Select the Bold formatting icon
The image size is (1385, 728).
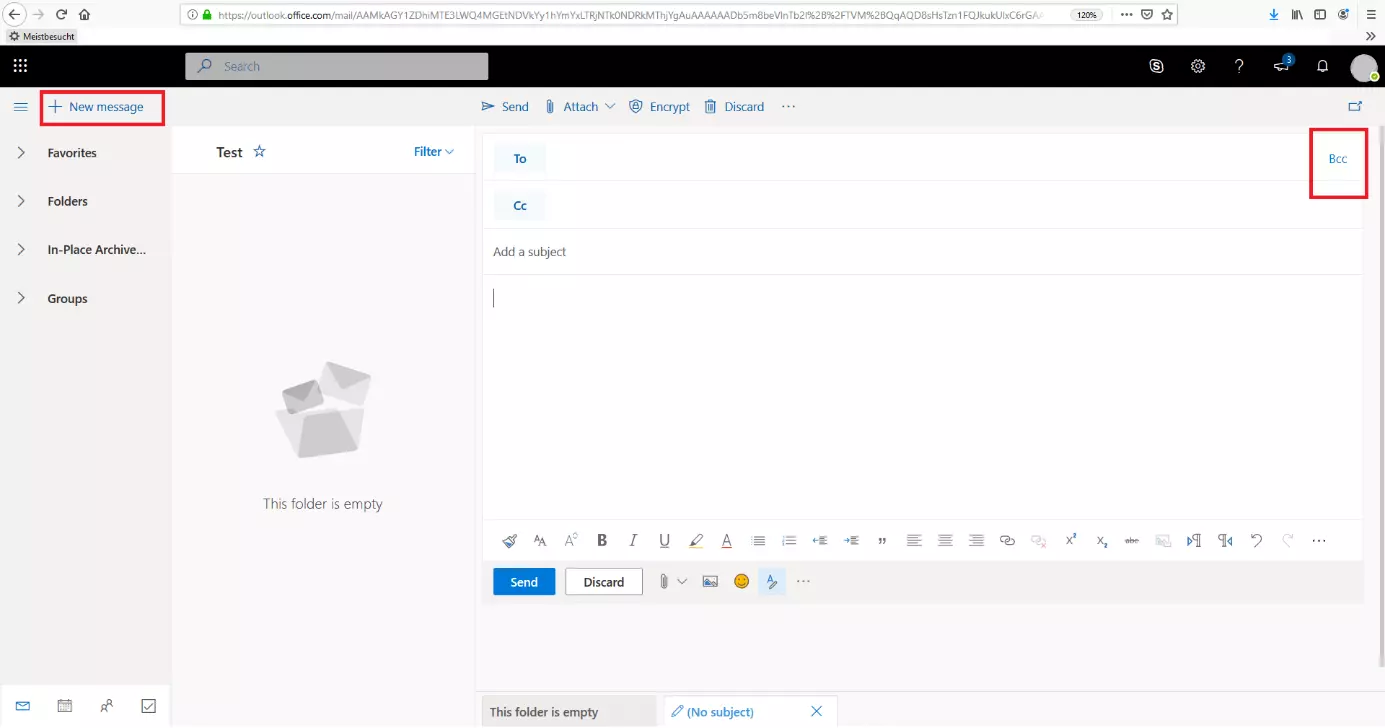[x=602, y=540]
